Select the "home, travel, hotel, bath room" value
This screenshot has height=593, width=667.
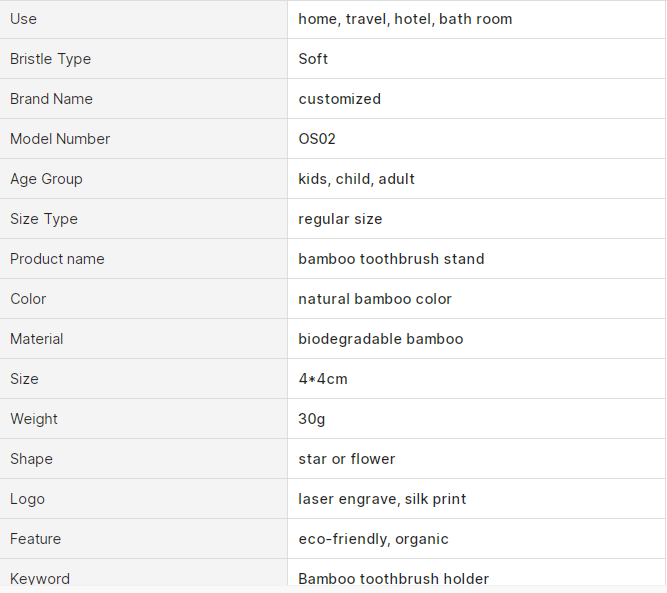[x=405, y=19]
